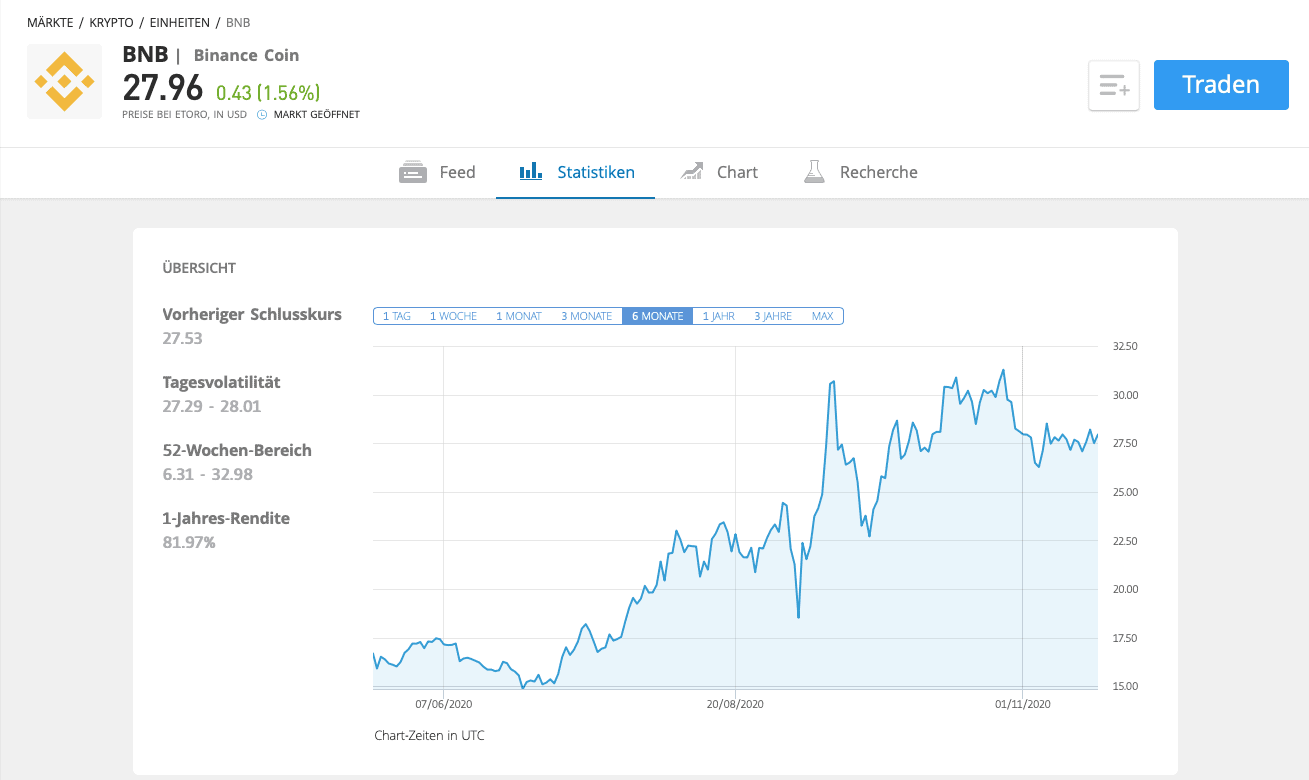
Task: Select the Recherche flask icon
Action: click(813, 171)
